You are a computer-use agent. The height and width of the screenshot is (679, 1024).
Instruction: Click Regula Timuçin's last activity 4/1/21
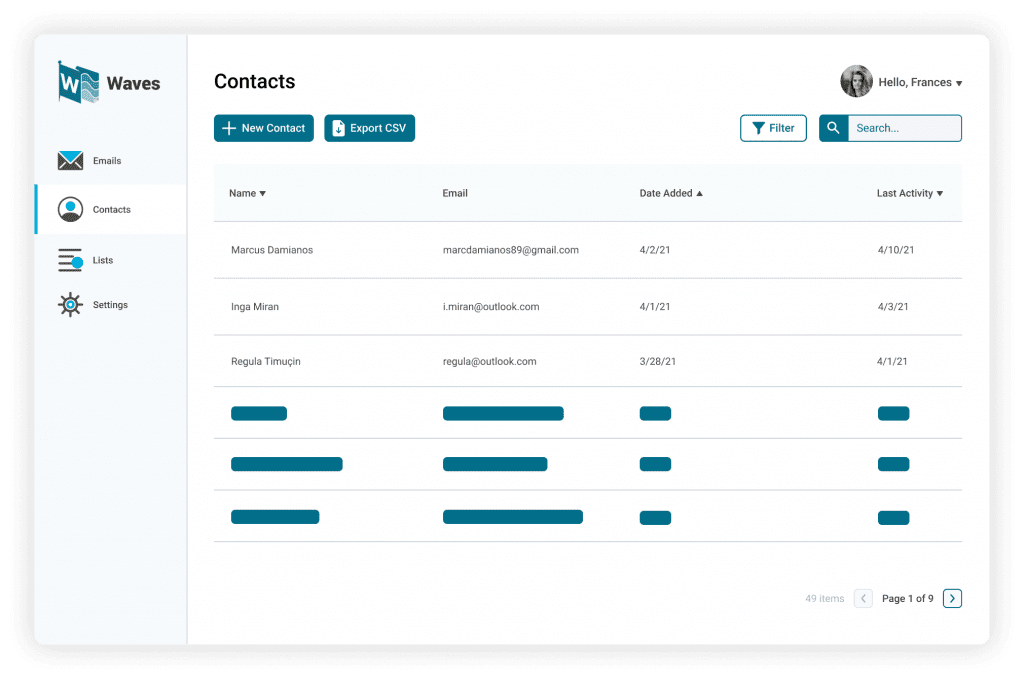tap(892, 362)
